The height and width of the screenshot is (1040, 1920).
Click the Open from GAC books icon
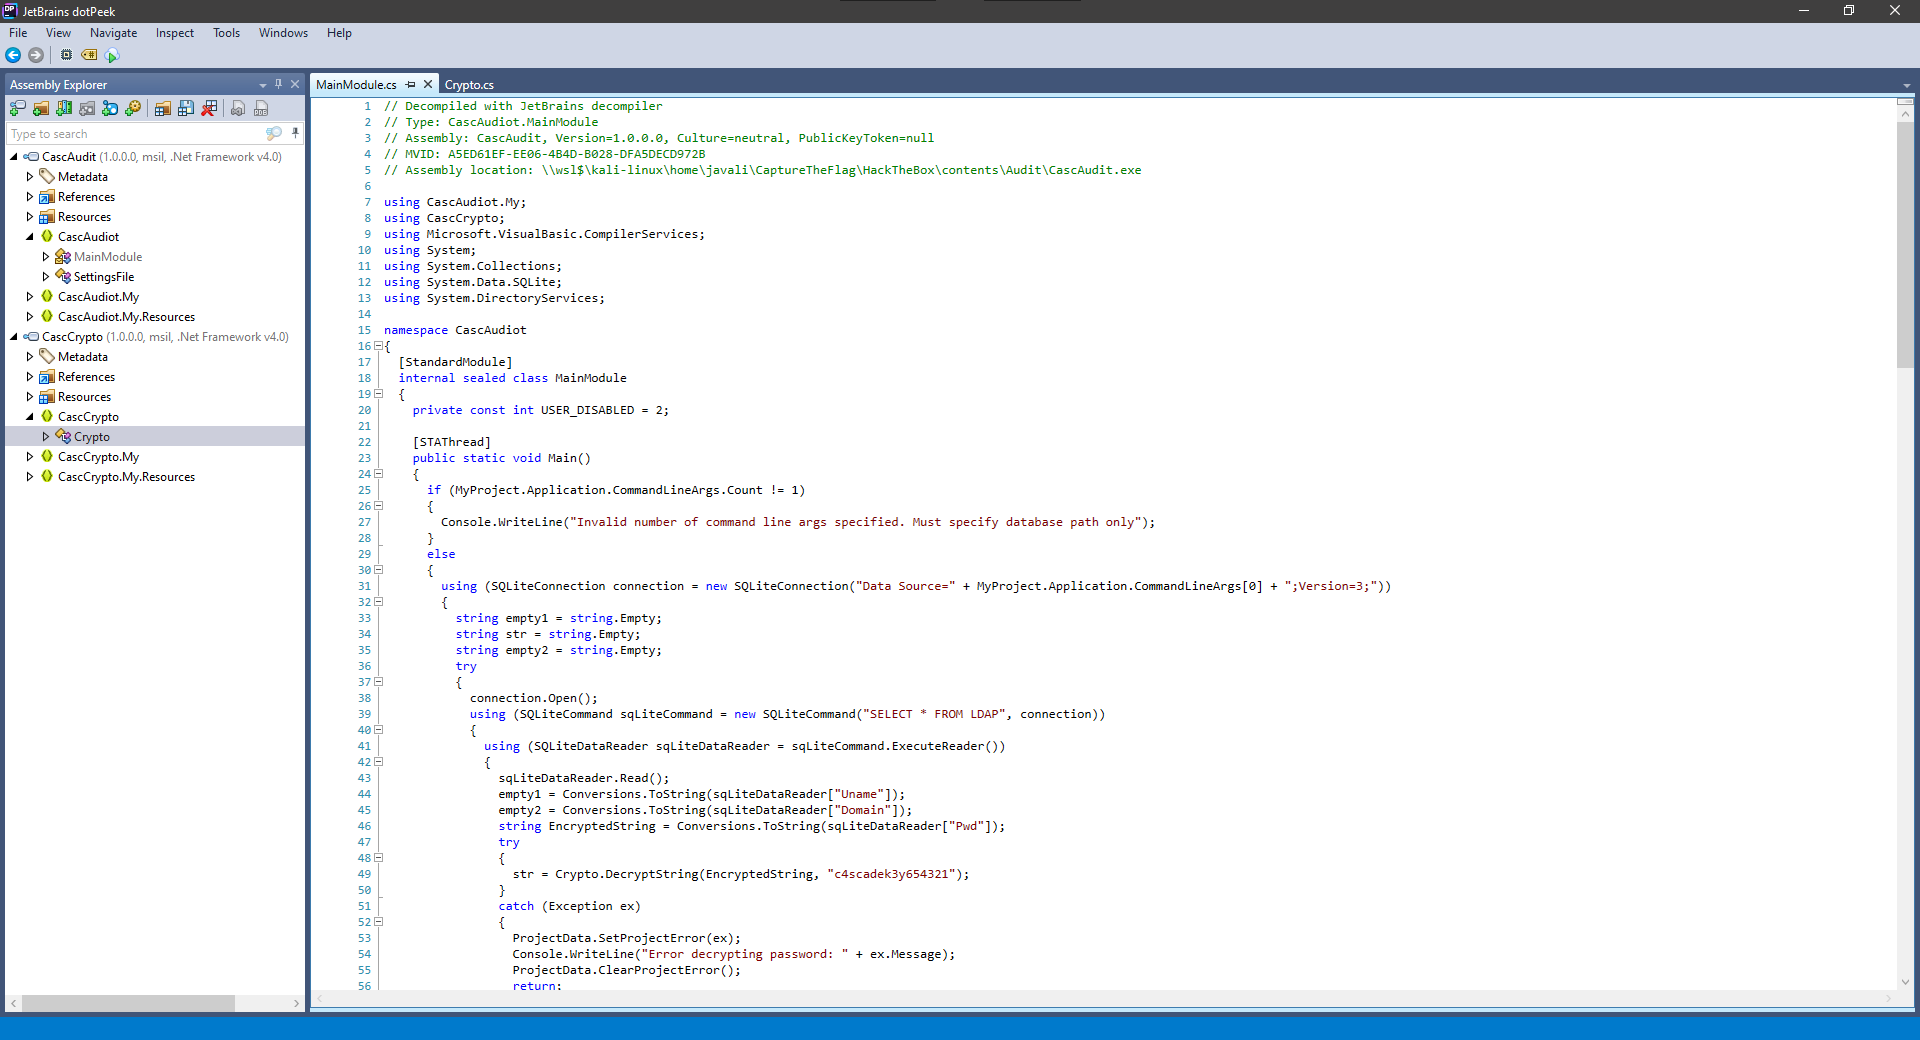(64, 108)
